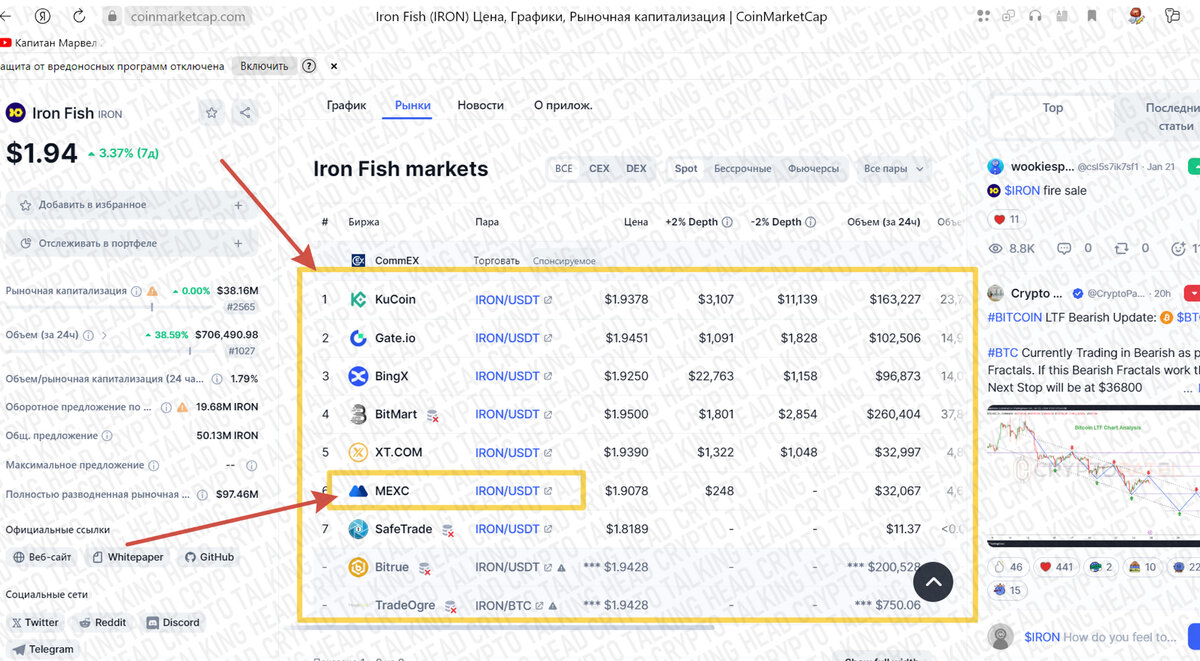Select Бессрочные market type
Image resolution: width=1200 pixels, height=661 pixels.
[x=743, y=169]
